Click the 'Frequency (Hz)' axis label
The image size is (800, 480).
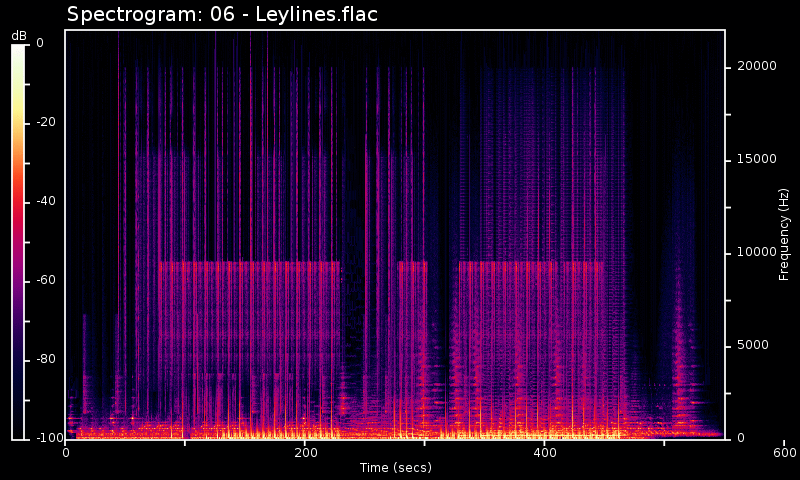click(785, 234)
